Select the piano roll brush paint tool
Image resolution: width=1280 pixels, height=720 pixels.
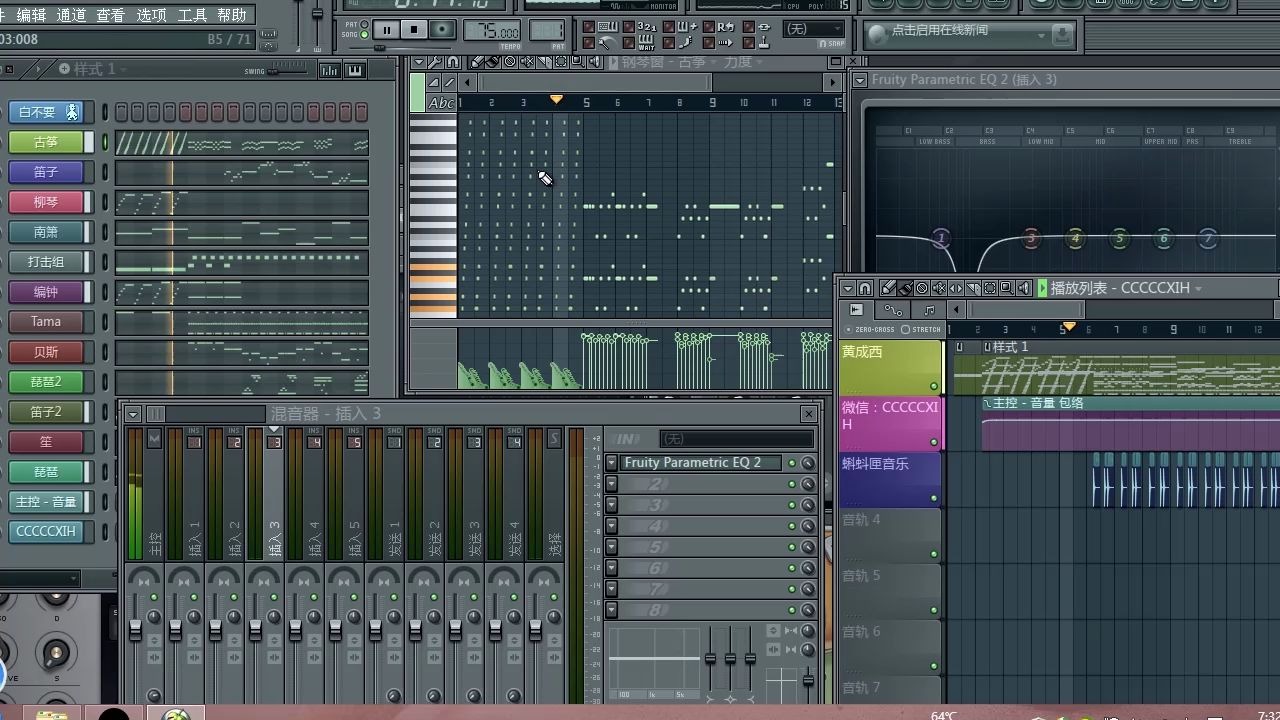494,62
